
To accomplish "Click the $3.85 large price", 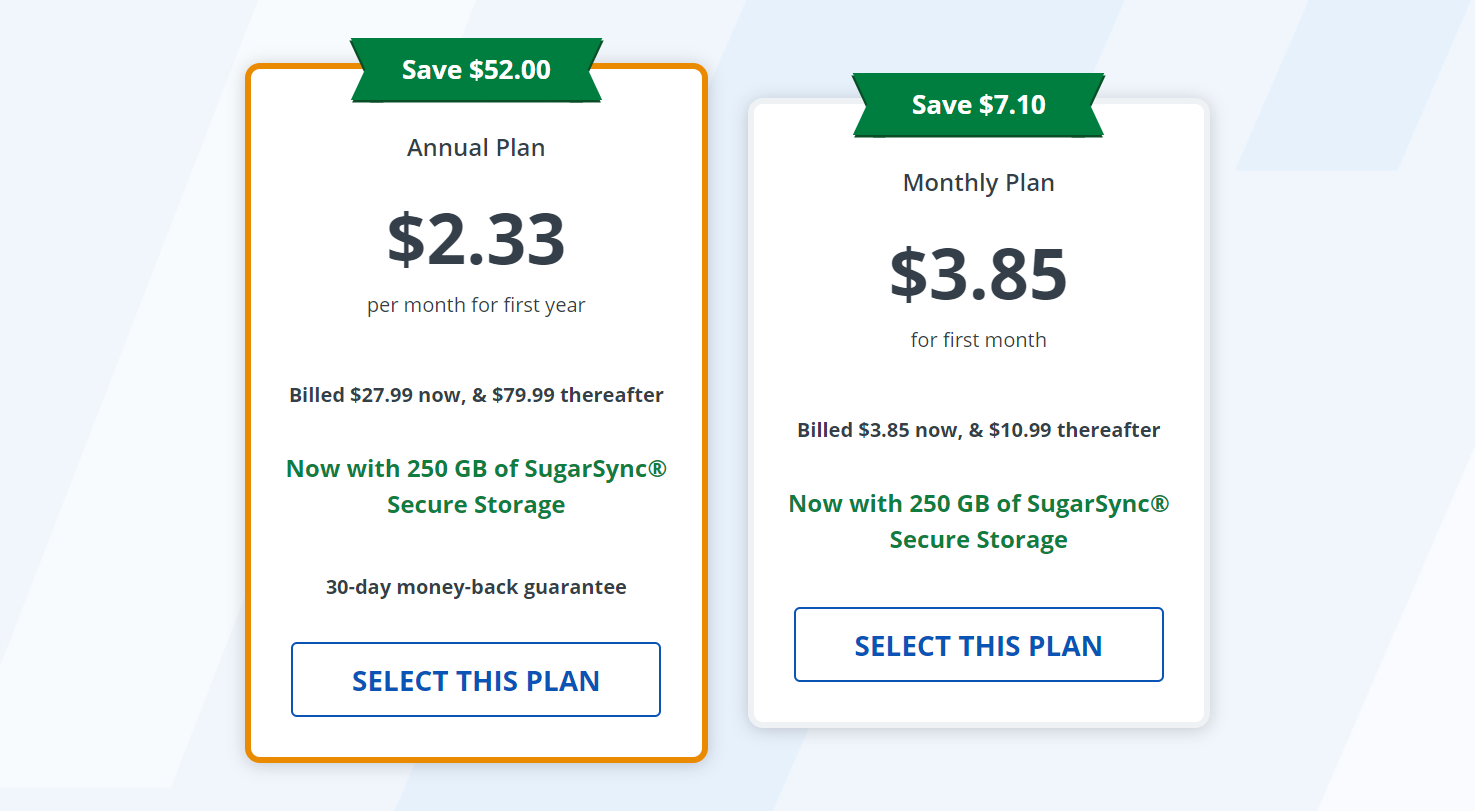I will pyautogui.click(x=978, y=274).
